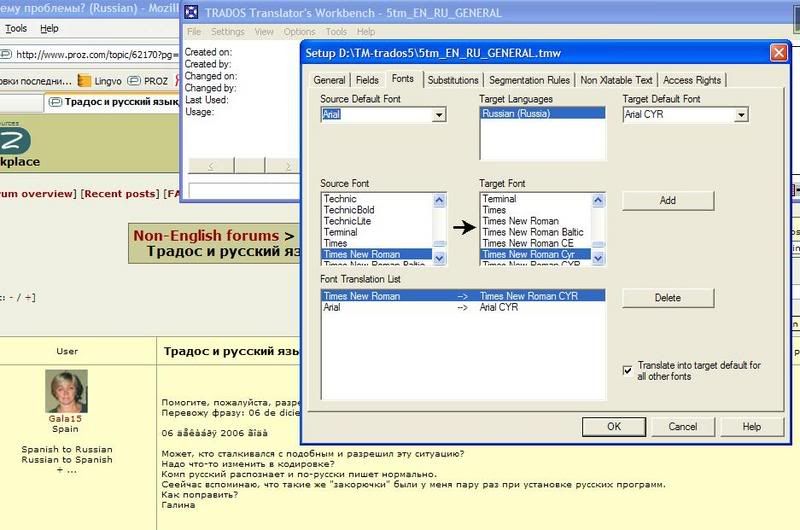Click the Add button
This screenshot has height=530, width=800.
coord(667,200)
